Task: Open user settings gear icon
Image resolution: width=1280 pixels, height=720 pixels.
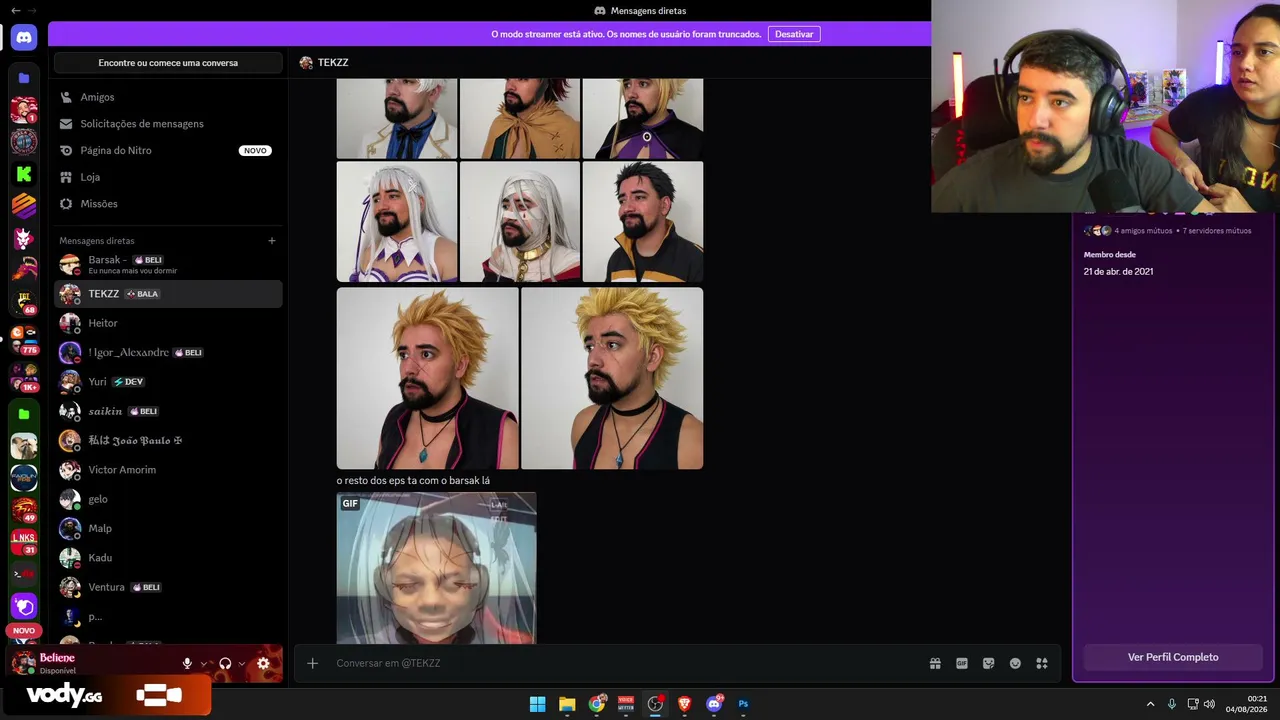Action: tap(264, 663)
